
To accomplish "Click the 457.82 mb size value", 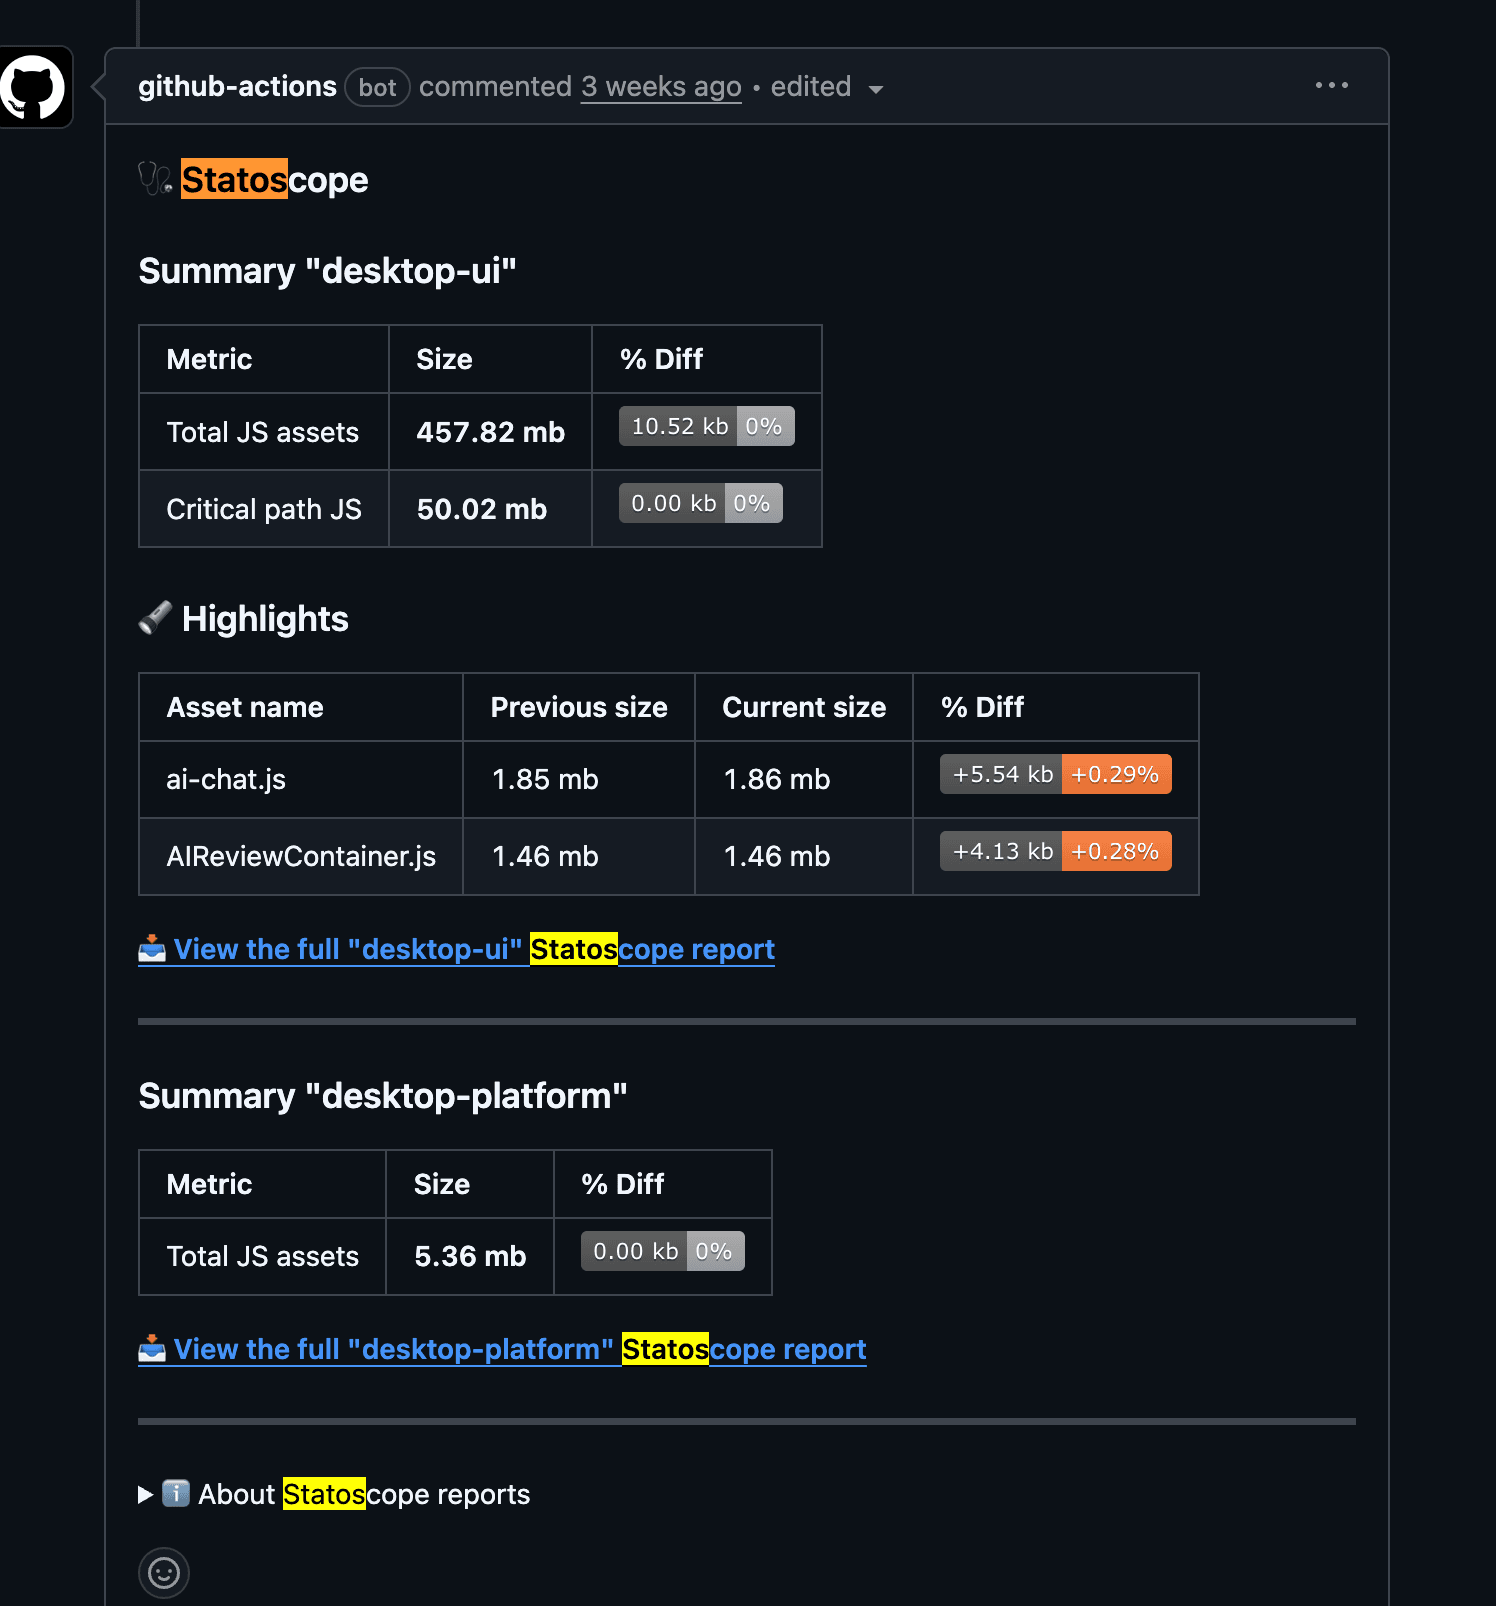I will click(491, 432).
